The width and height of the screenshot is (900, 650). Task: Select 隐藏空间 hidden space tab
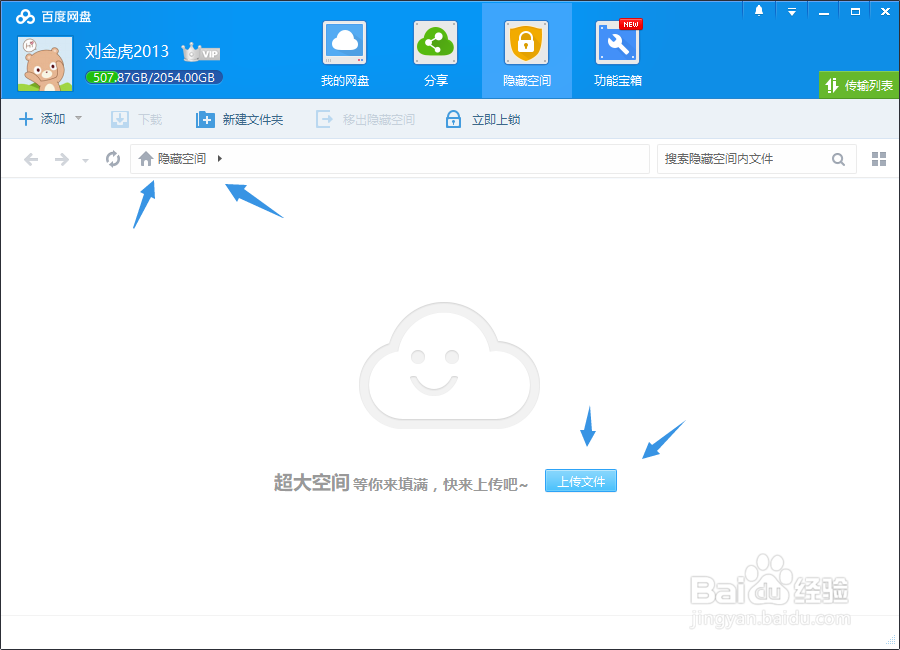coord(526,53)
